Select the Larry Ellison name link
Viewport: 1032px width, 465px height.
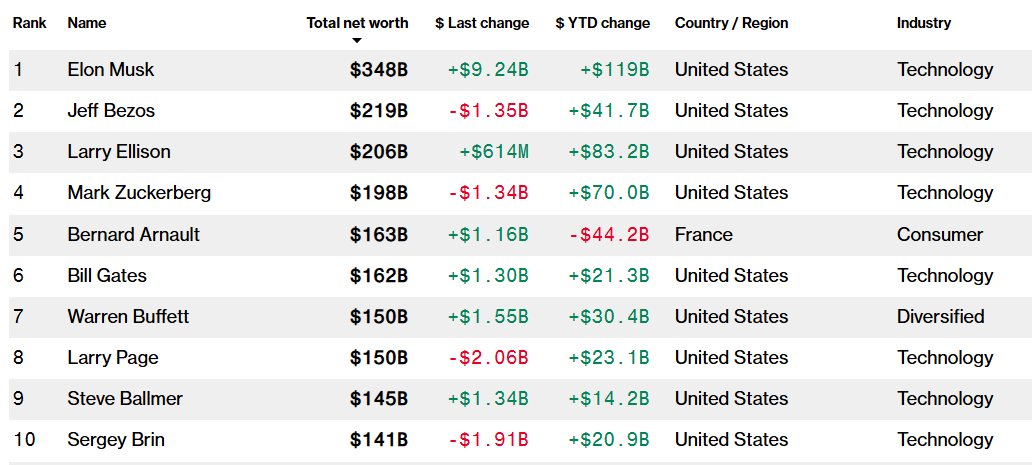119,152
